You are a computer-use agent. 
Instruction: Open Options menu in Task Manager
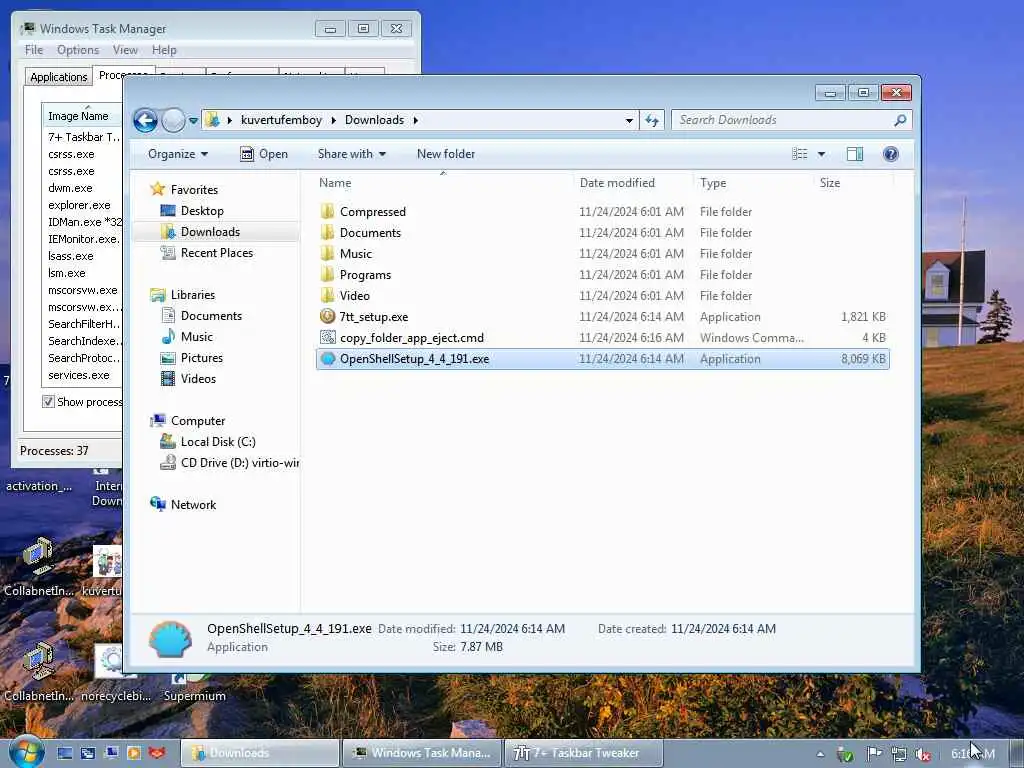pos(78,50)
